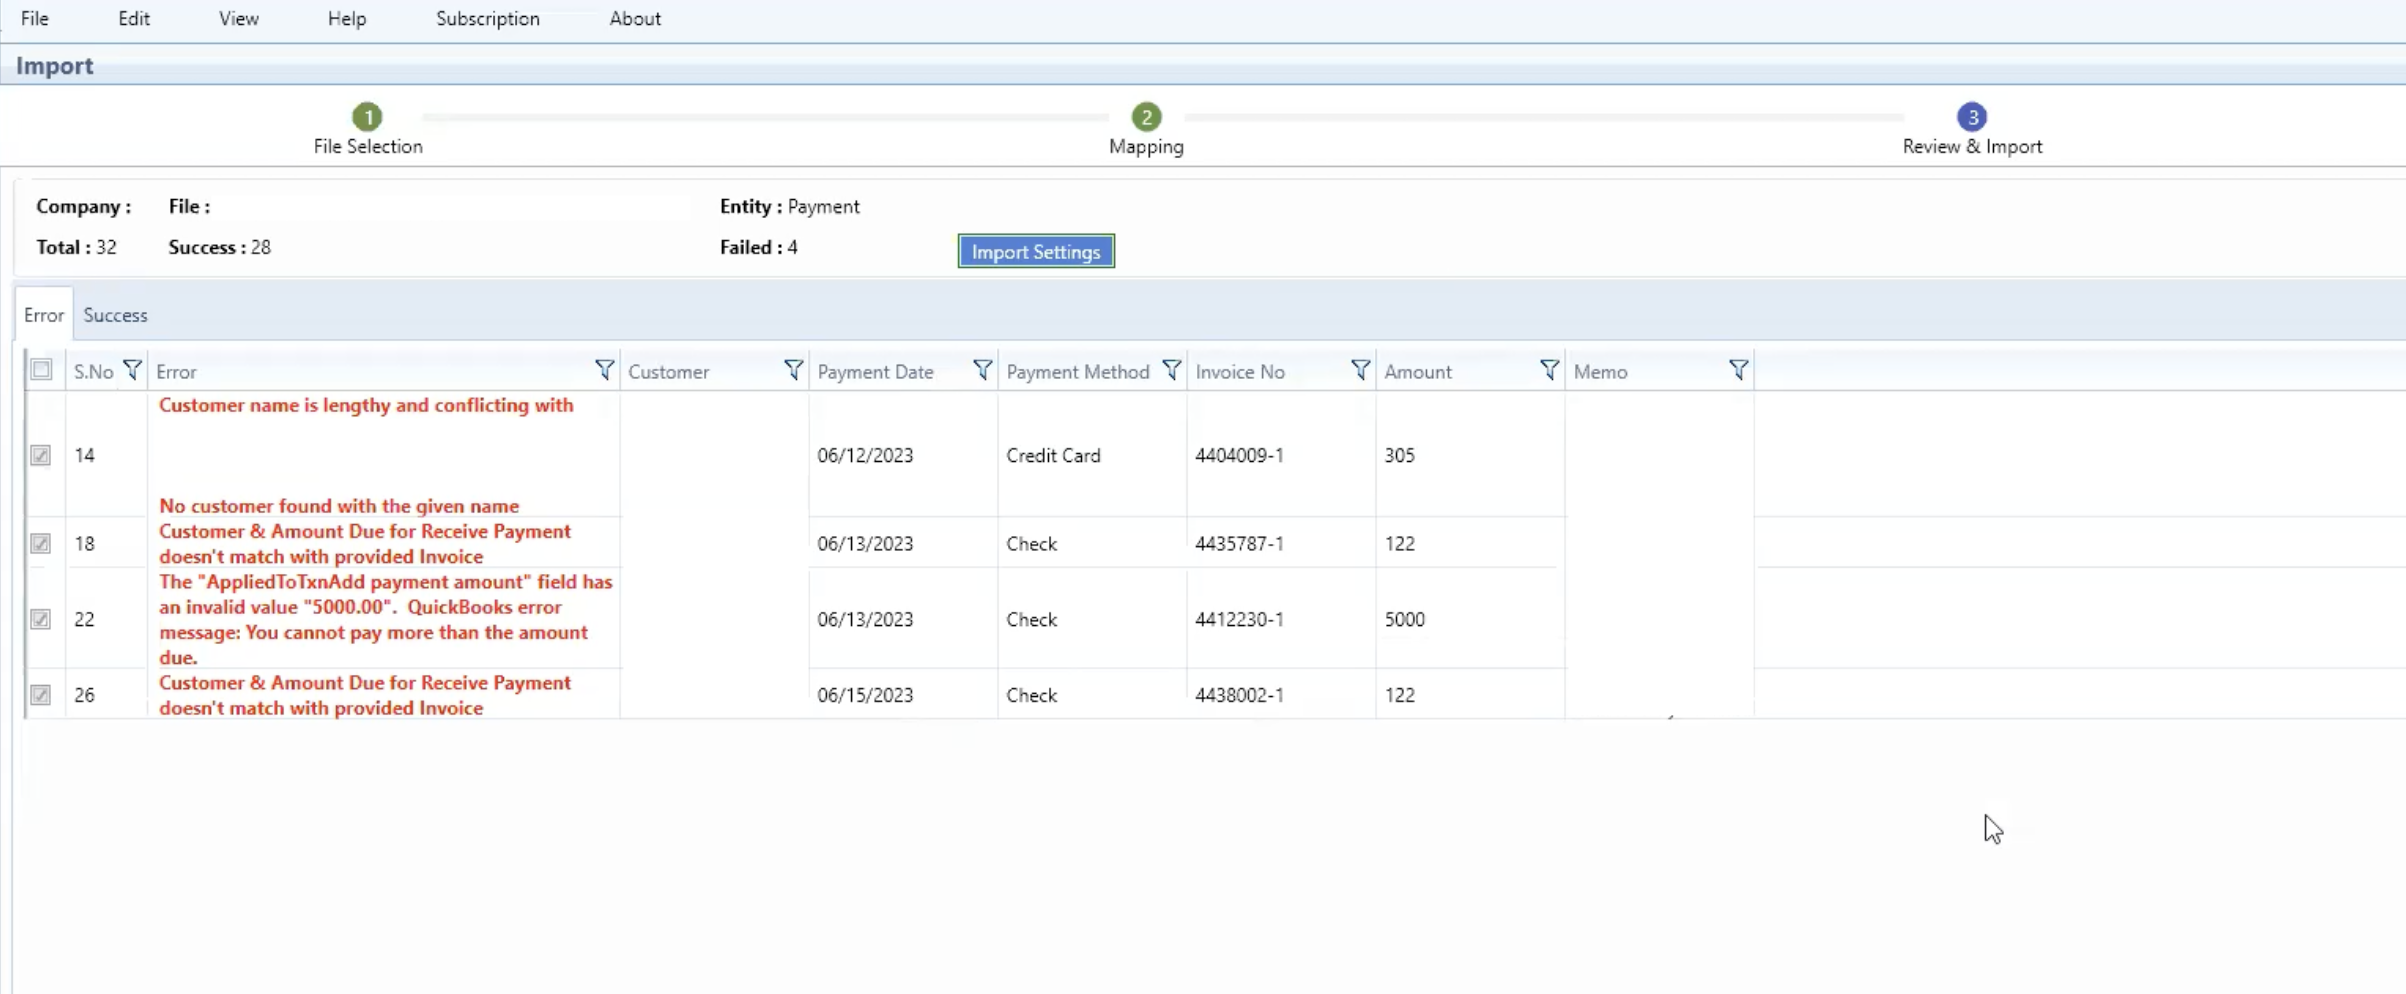
Task: Open the File menu
Action: pos(35,19)
